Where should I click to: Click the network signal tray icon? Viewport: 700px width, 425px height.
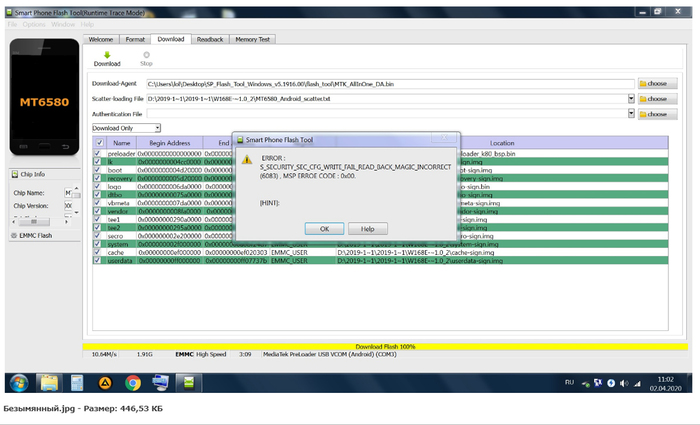click(637, 383)
